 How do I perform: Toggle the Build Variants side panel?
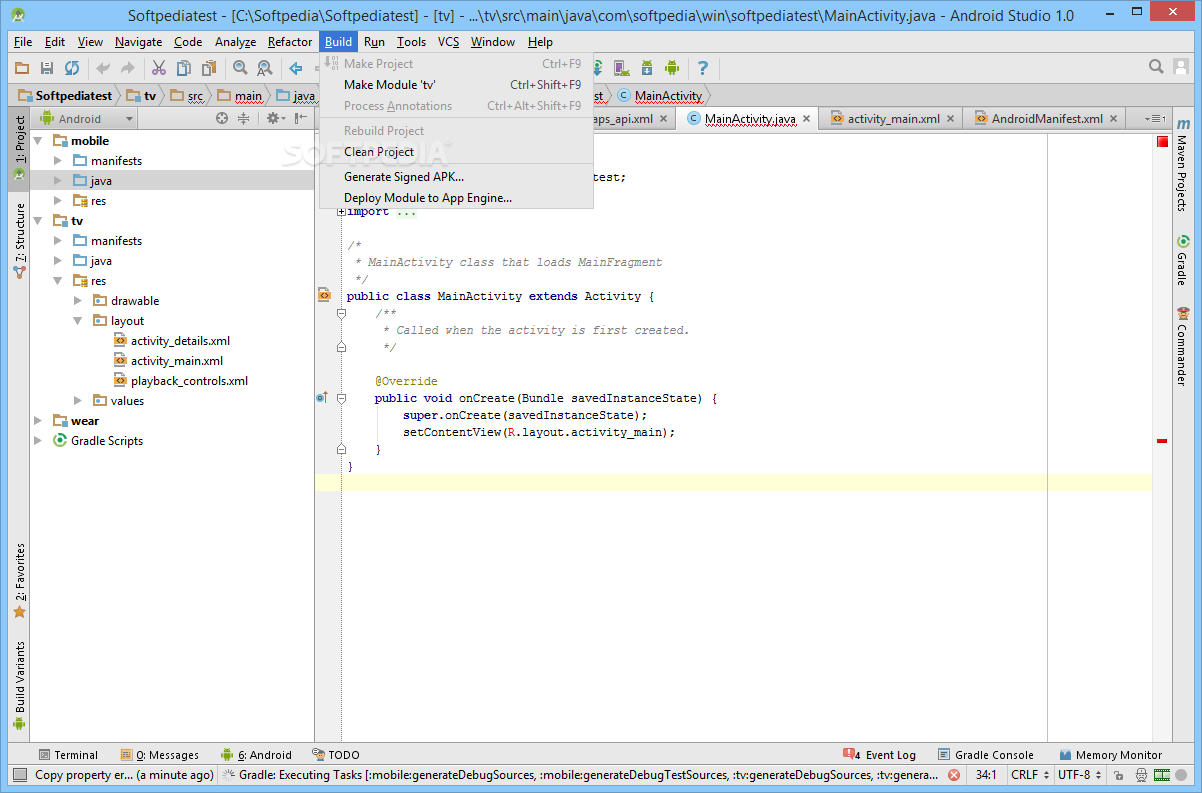click(x=19, y=687)
